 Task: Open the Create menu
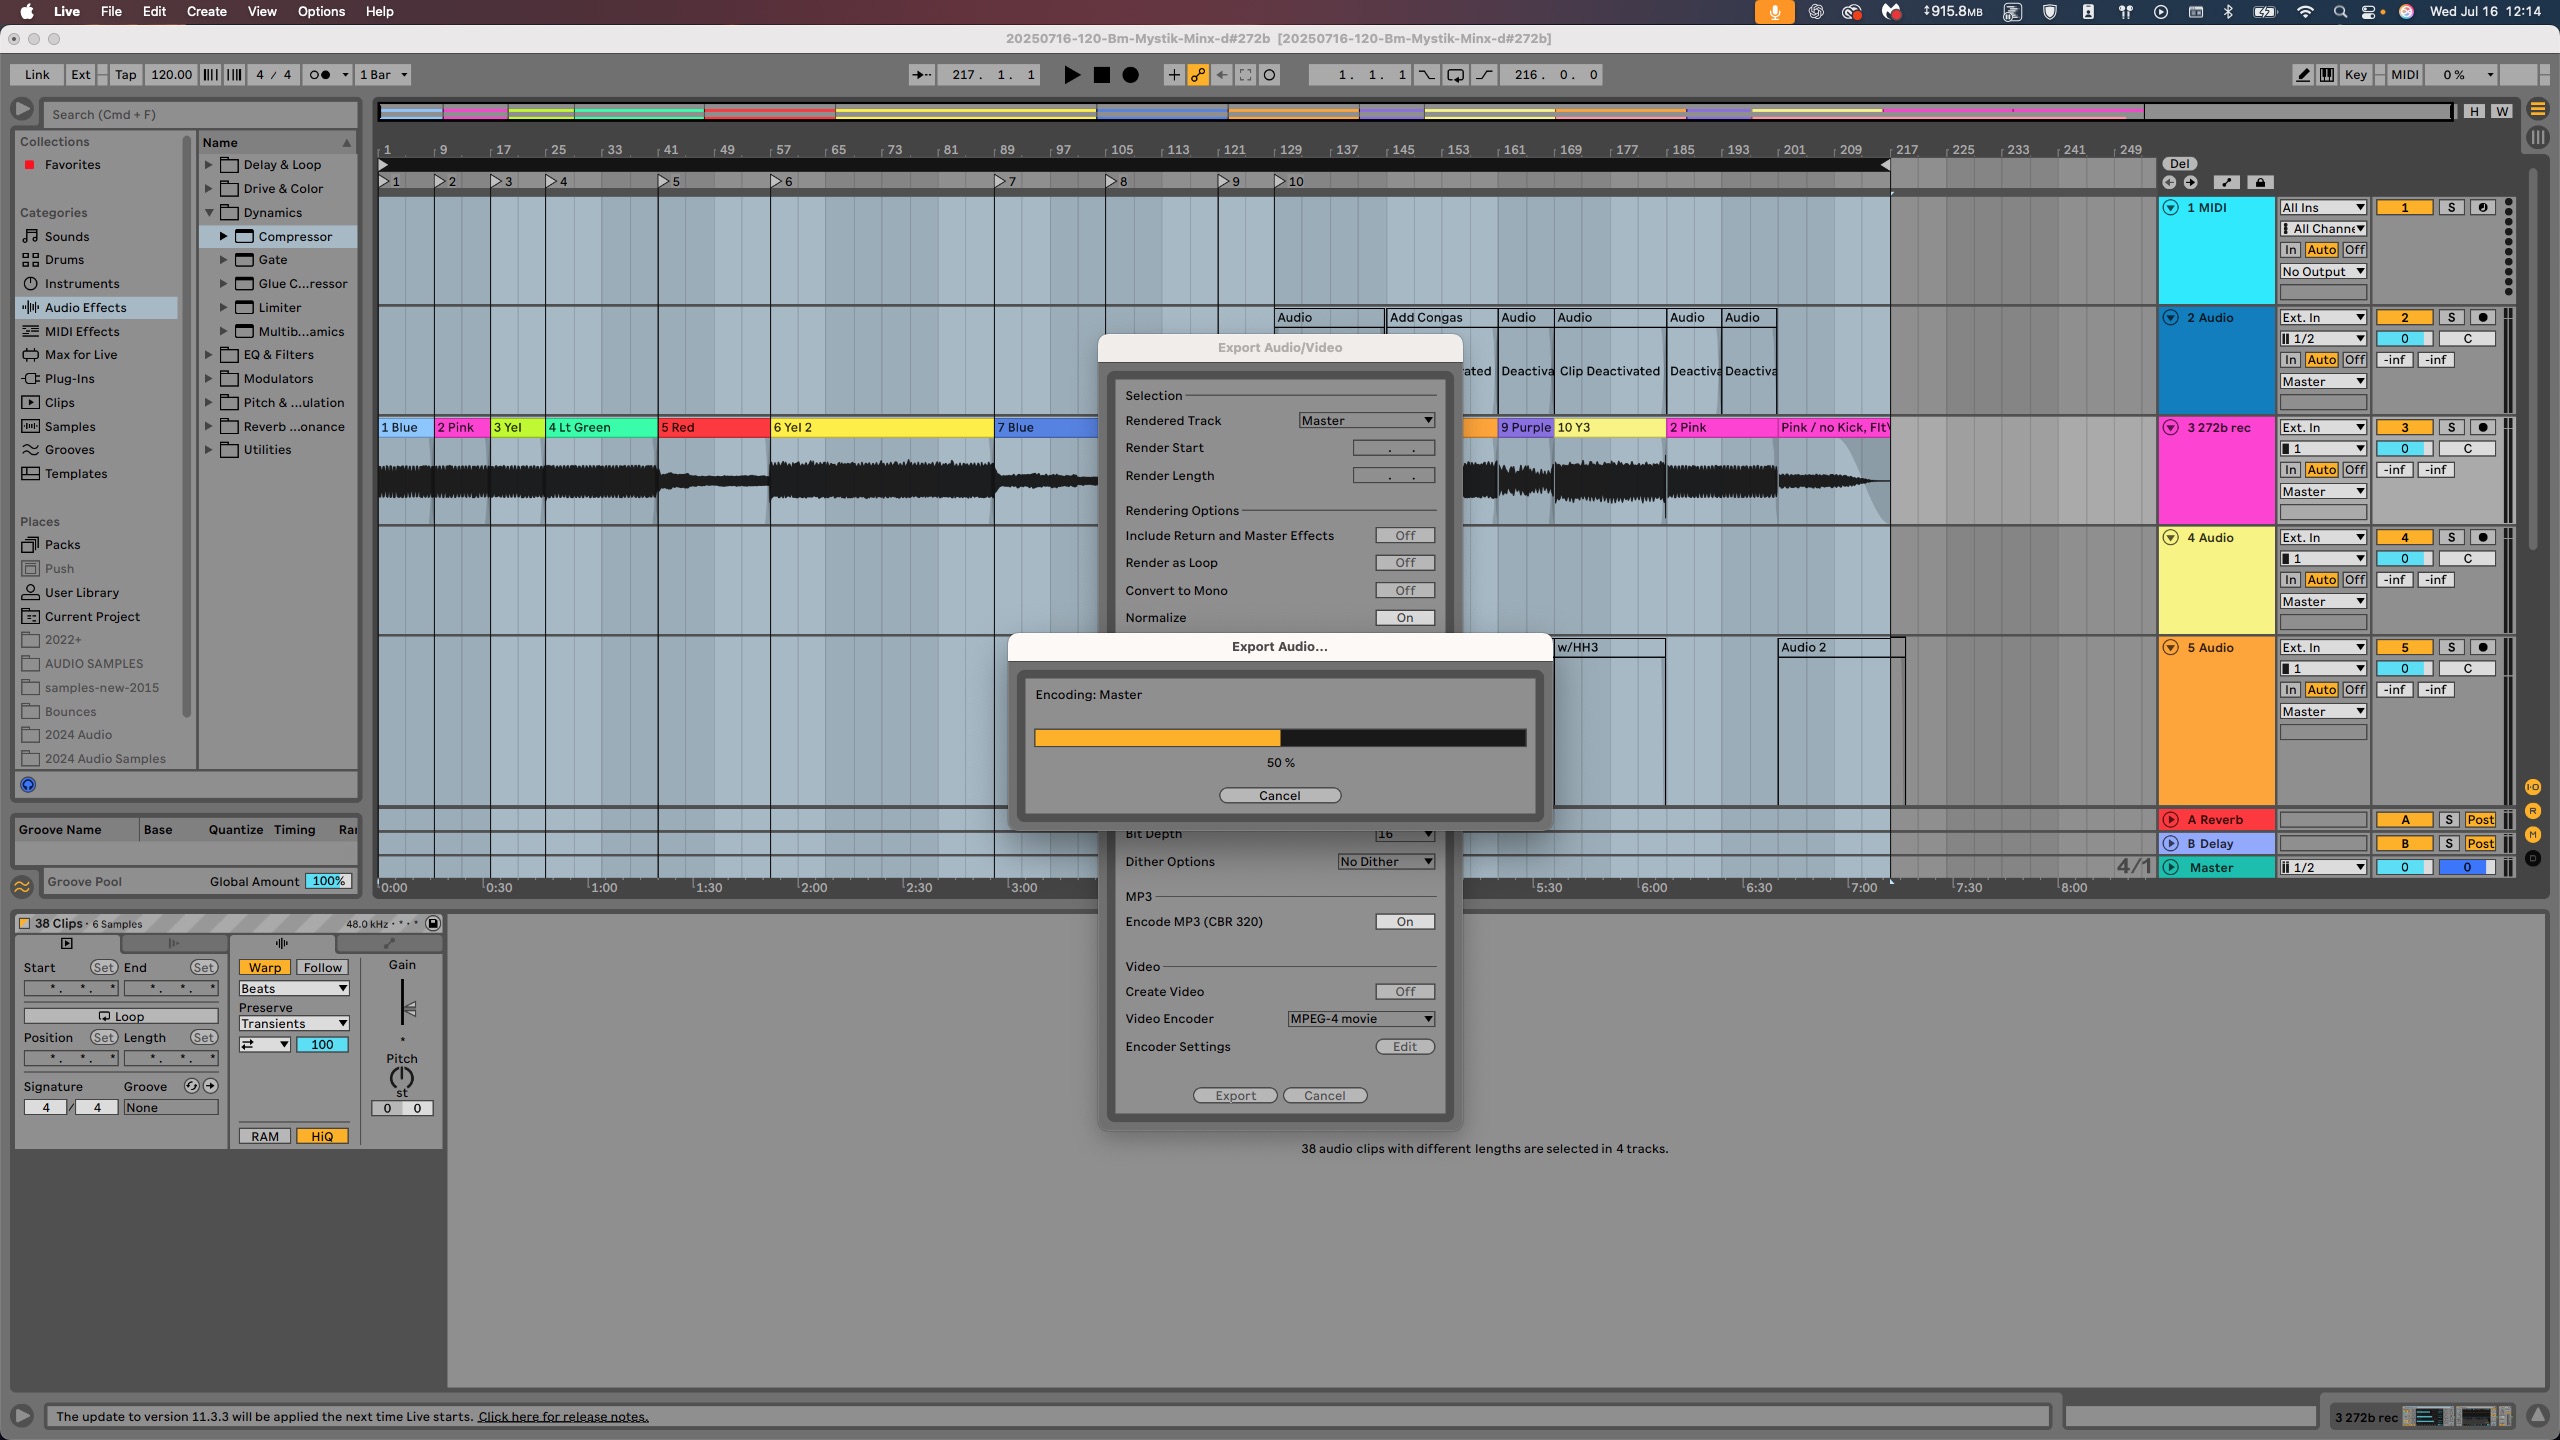205,11
